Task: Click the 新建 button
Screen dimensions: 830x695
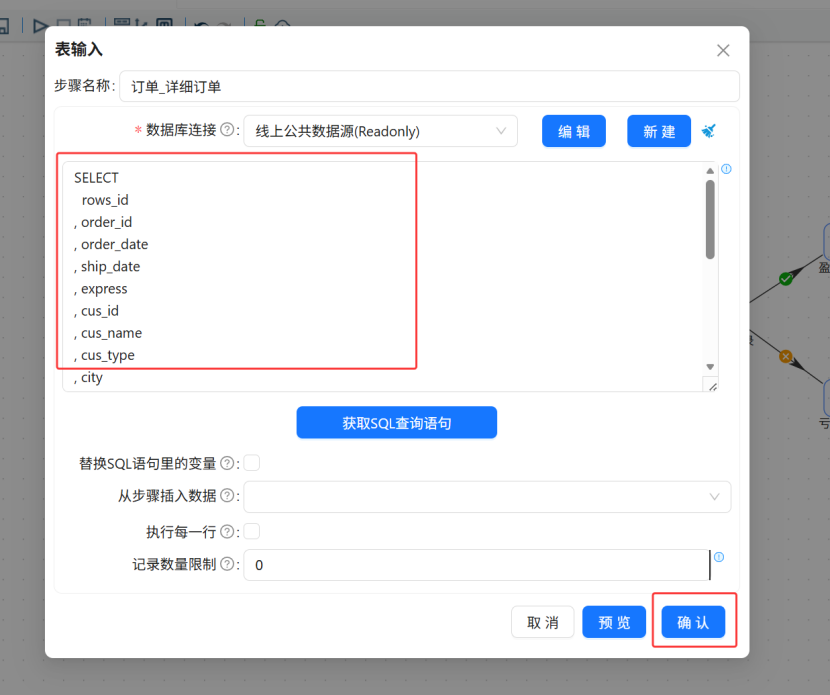Action: [659, 131]
